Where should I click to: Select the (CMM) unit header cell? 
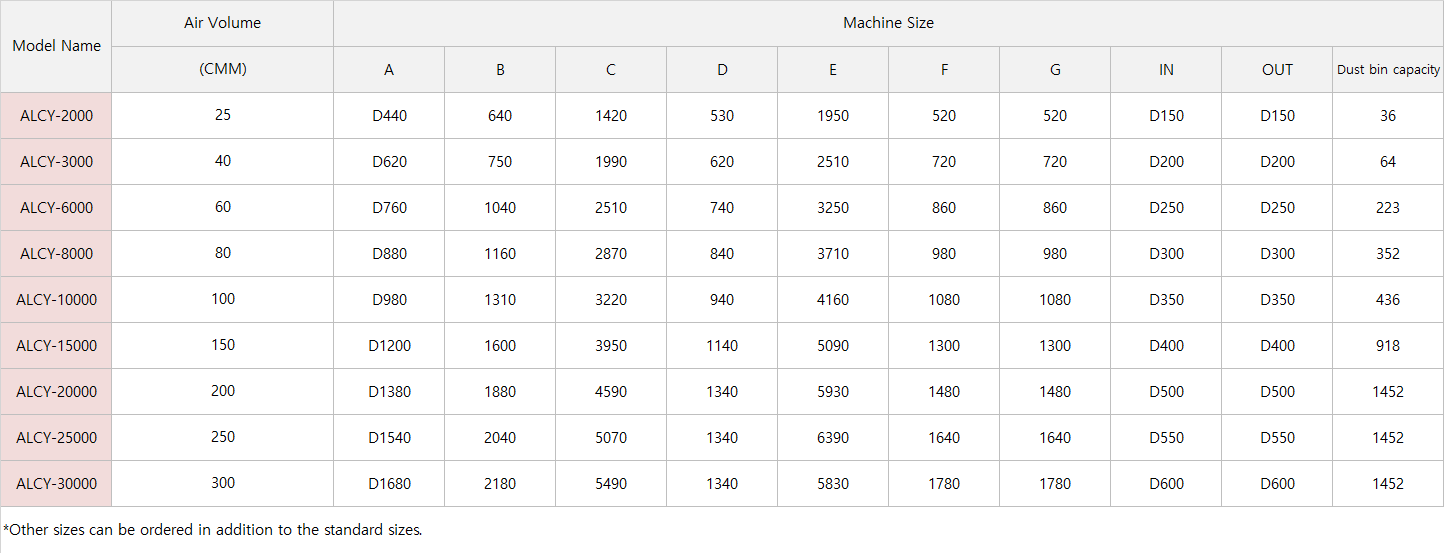coord(222,70)
